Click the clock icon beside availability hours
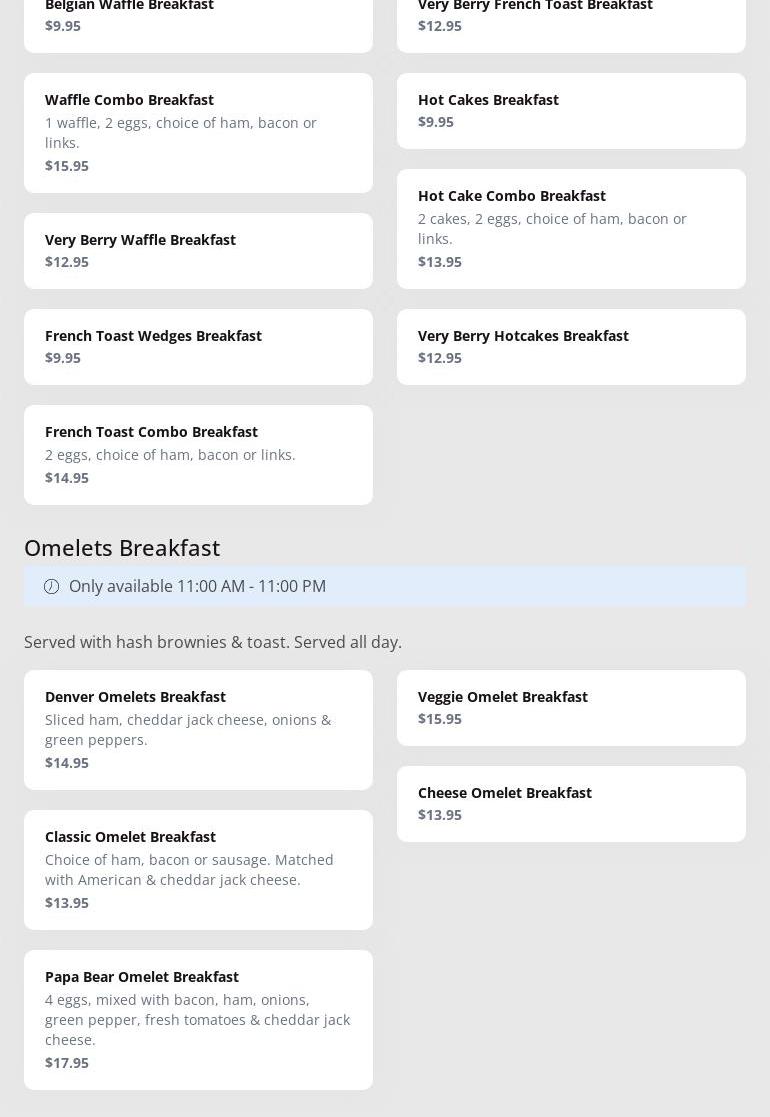 (51, 587)
